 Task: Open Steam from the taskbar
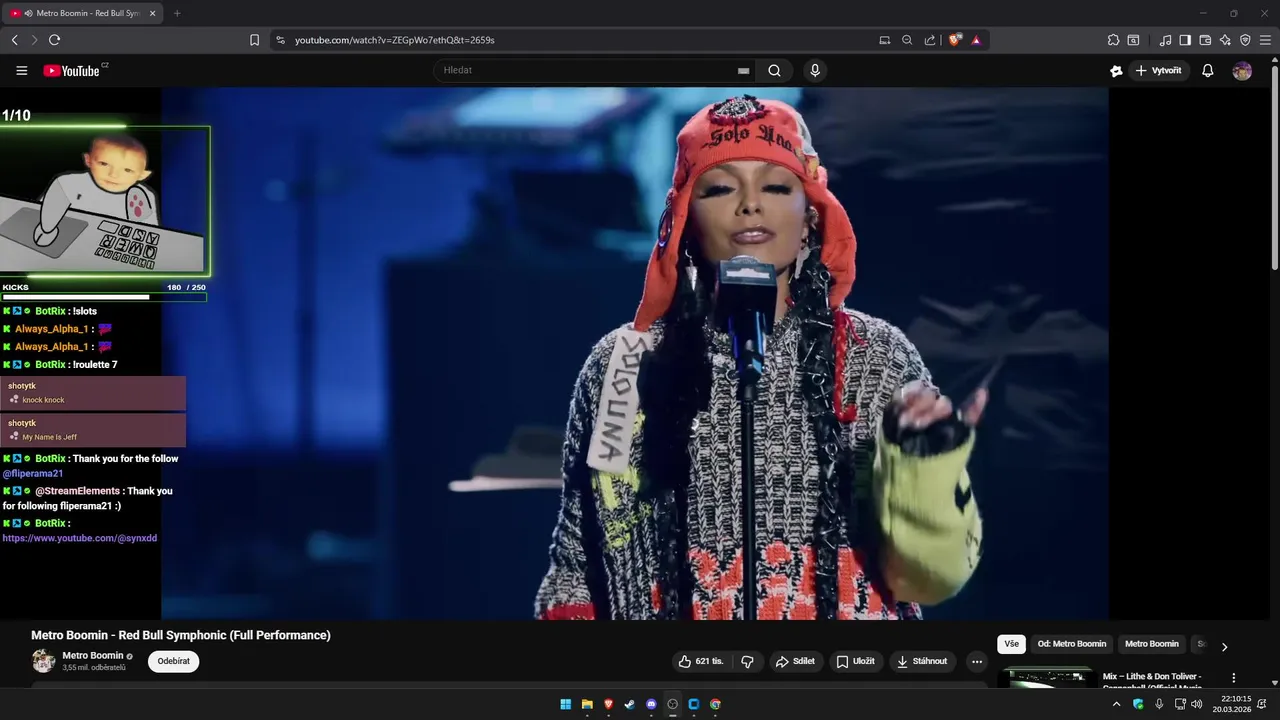click(x=629, y=704)
